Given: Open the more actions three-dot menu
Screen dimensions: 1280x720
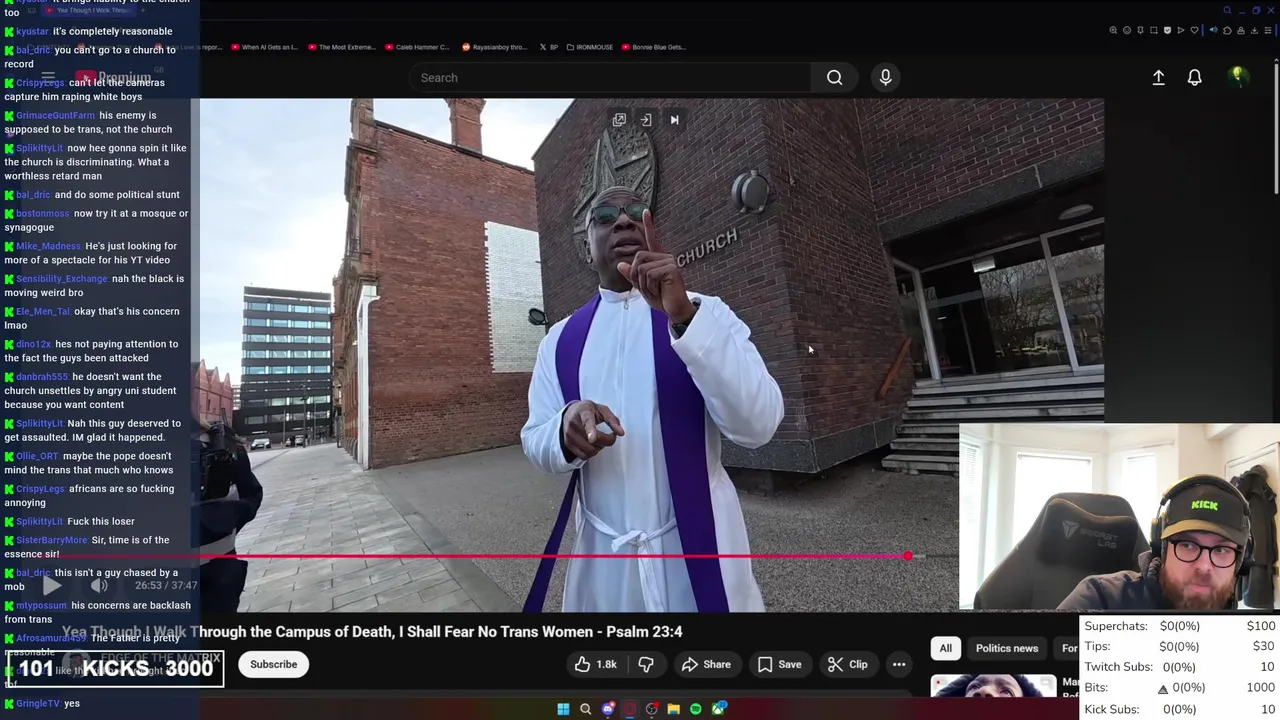Looking at the screenshot, I should (x=899, y=664).
